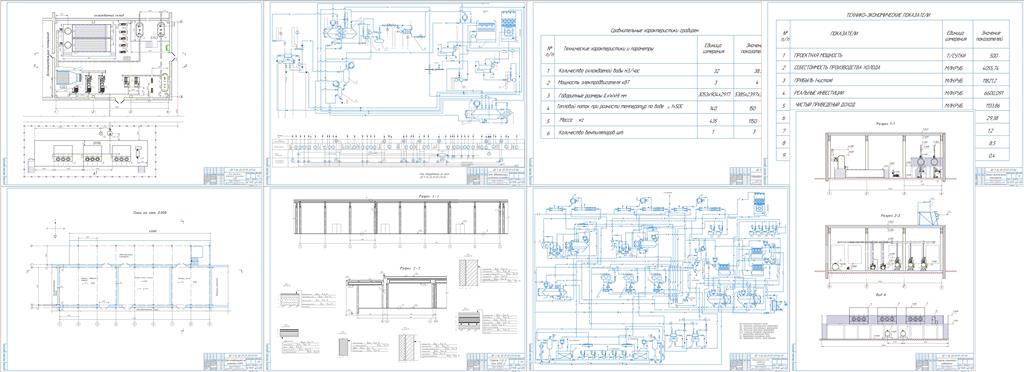Click the 'ТЕХНИКО-ЭКОНОМИЧЕСКИЕ ПОКАЗАТЕЛИ' heading
This screenshot has height=372, width=1024.
tap(888, 14)
